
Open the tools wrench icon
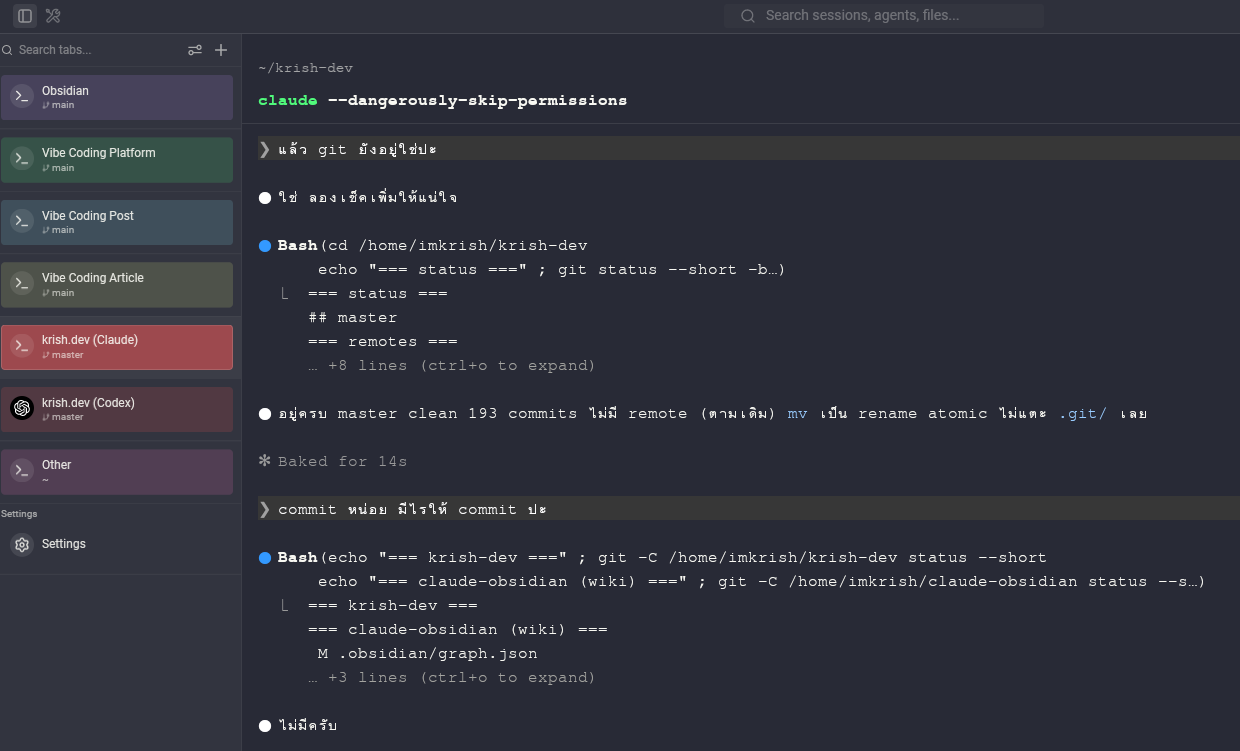[53, 16]
